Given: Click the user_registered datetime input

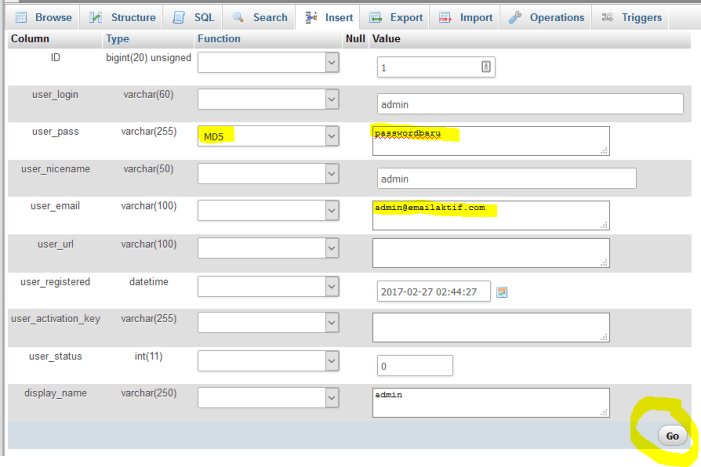Looking at the screenshot, I should 434,292.
